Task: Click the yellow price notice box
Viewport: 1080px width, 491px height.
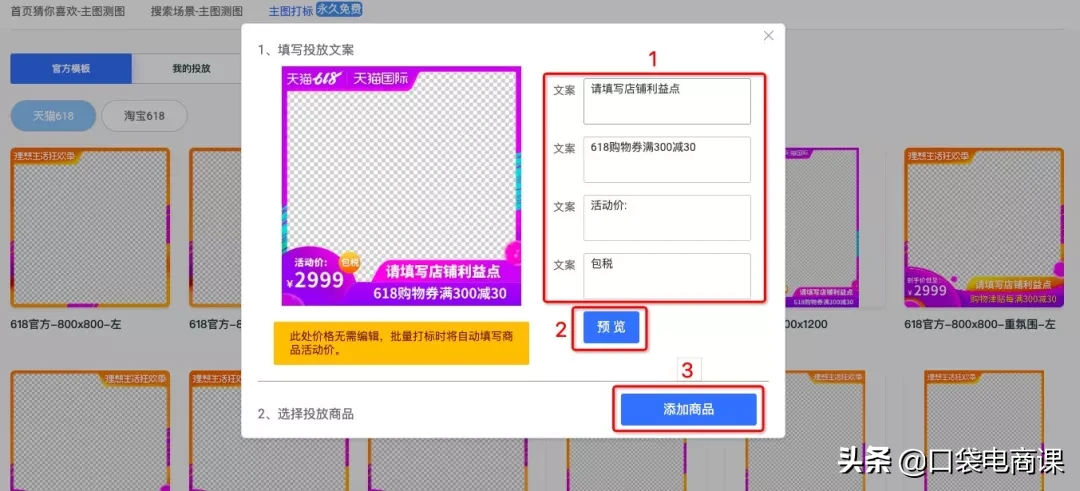Action: coord(401,343)
